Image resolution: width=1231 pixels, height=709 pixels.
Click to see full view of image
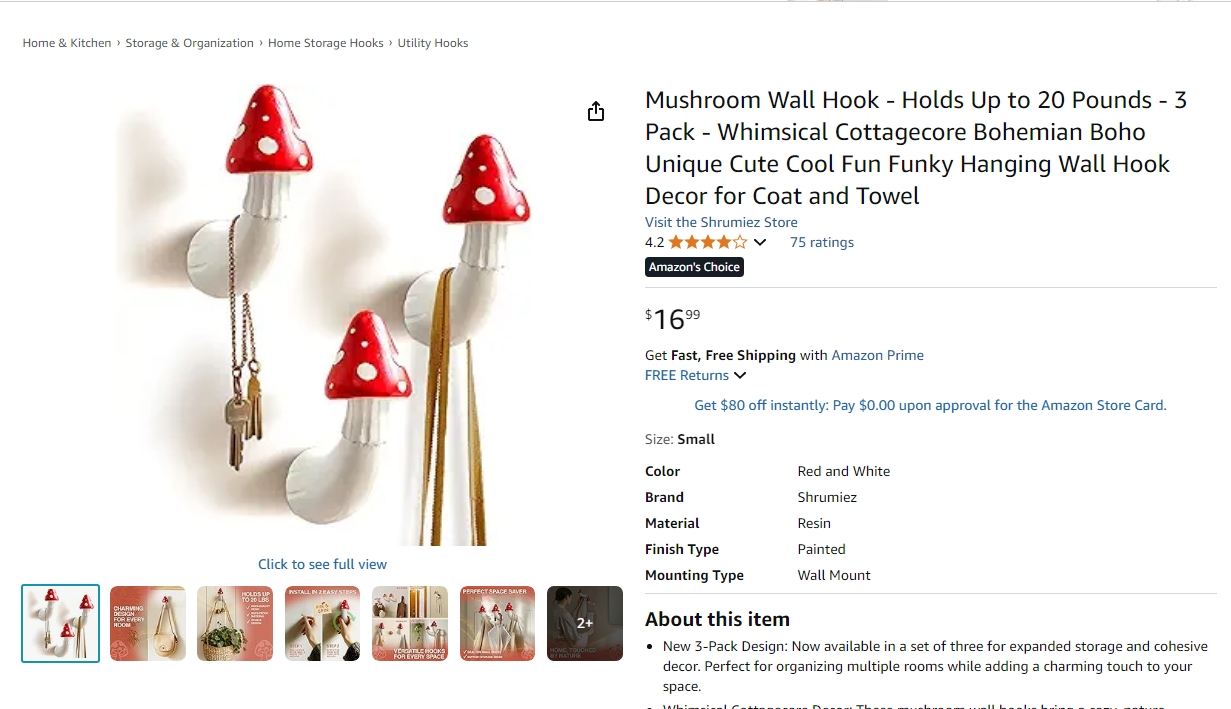point(322,564)
